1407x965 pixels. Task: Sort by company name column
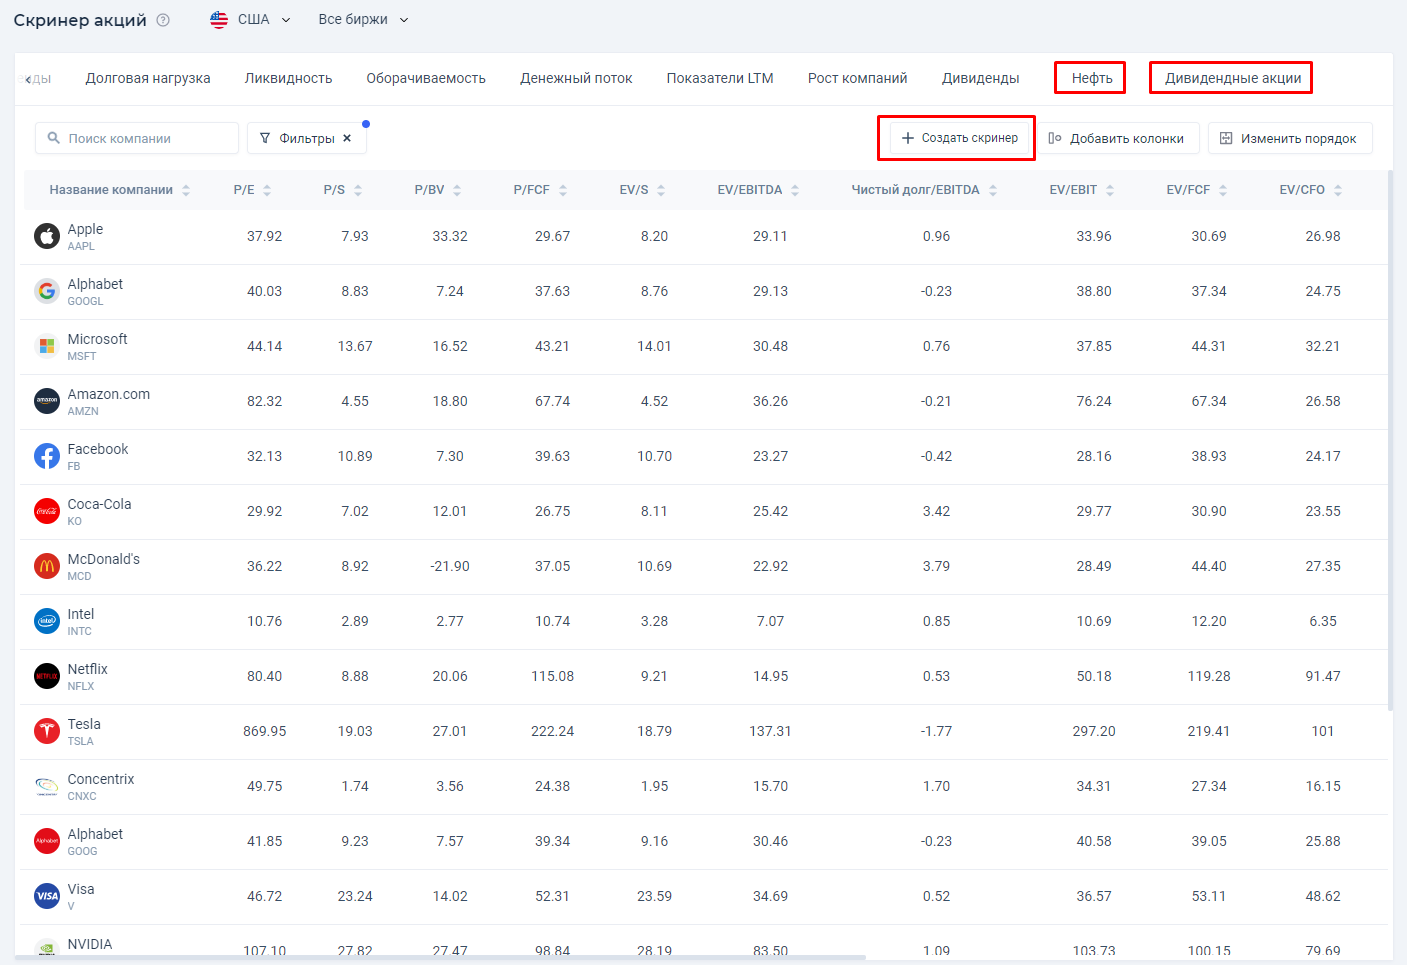tap(119, 190)
